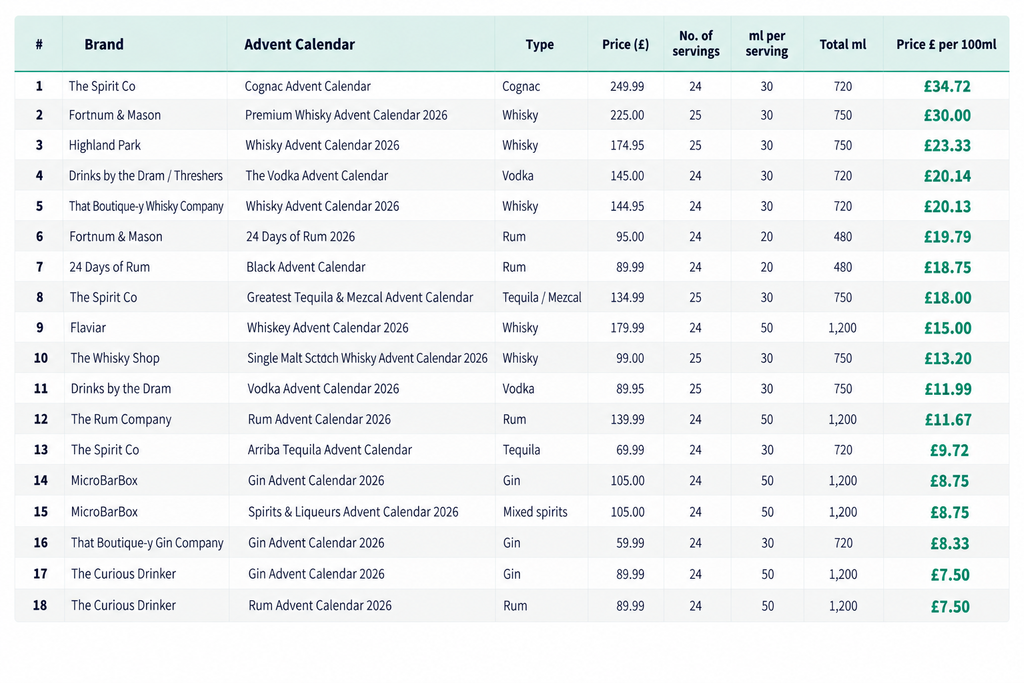The image size is (1024, 683).
Task: Click That Boutique-y Gin Company cell
Action: pos(147,543)
